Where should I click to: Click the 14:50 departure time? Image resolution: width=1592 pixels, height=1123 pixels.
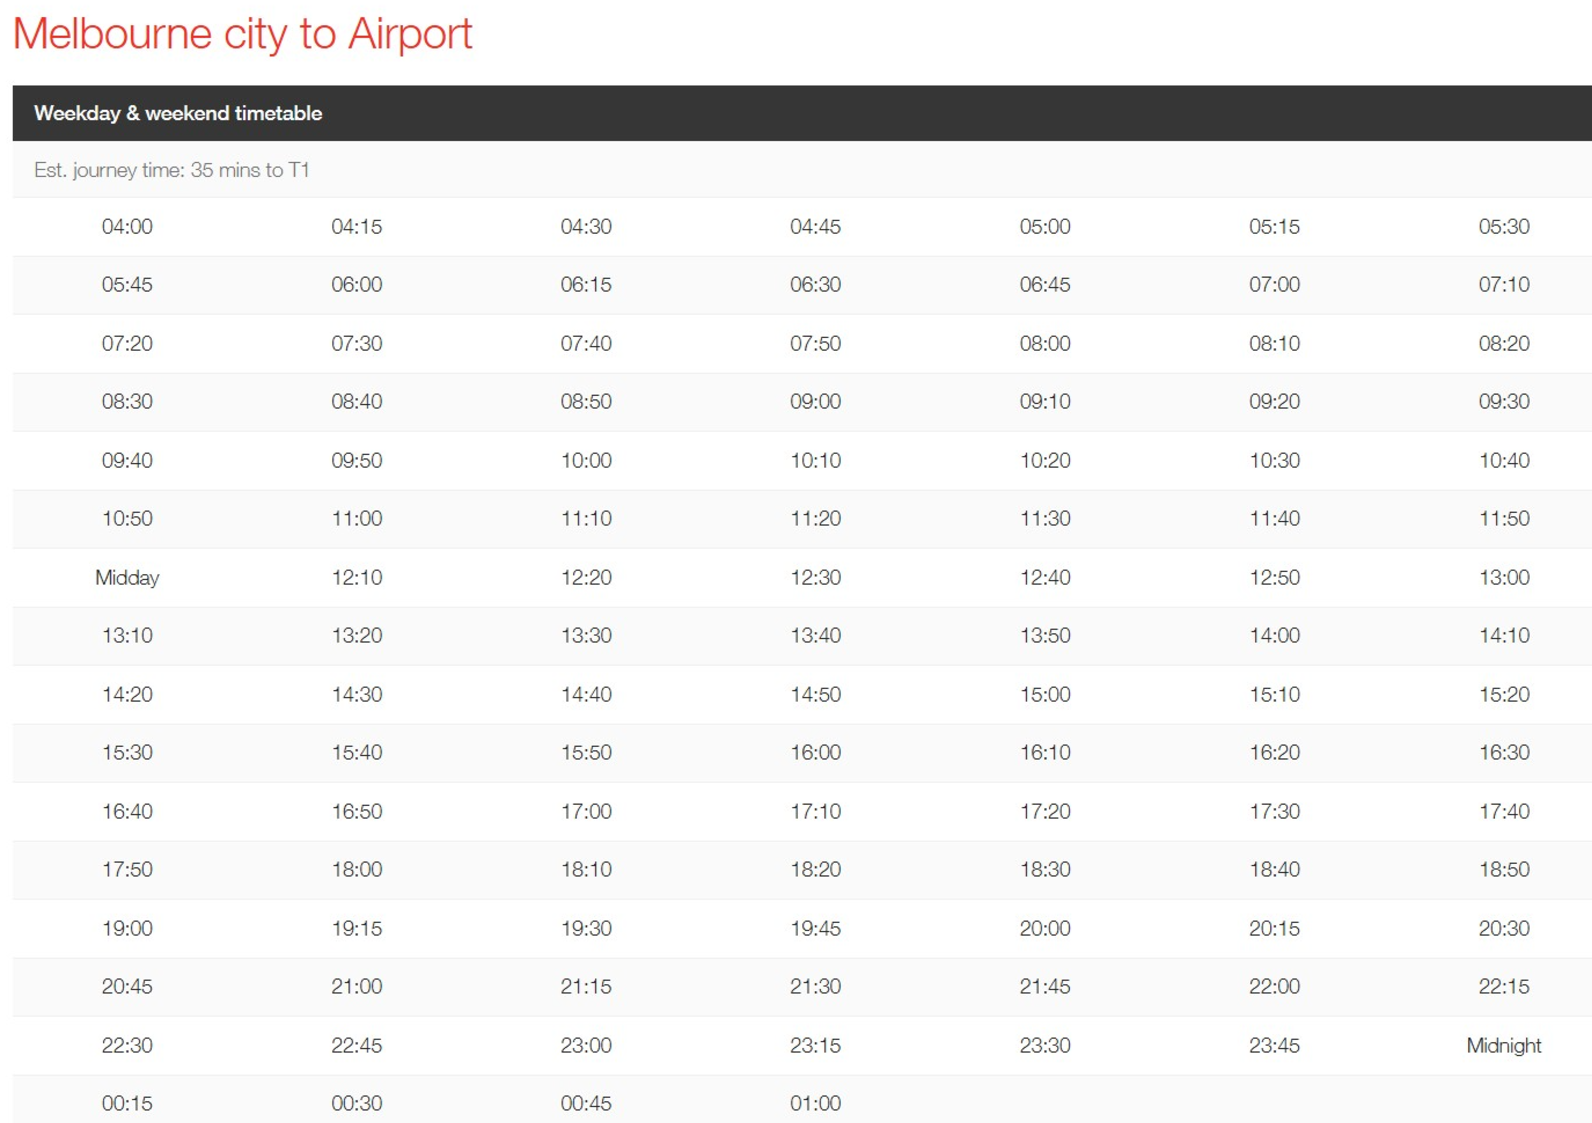point(815,695)
